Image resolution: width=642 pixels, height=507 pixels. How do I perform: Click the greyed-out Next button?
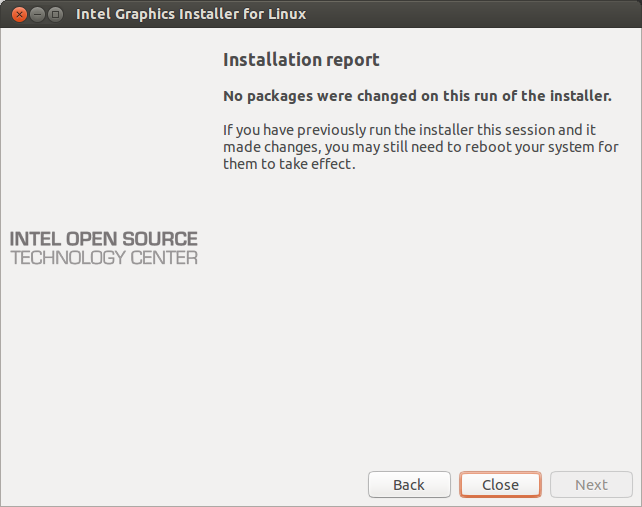590,485
